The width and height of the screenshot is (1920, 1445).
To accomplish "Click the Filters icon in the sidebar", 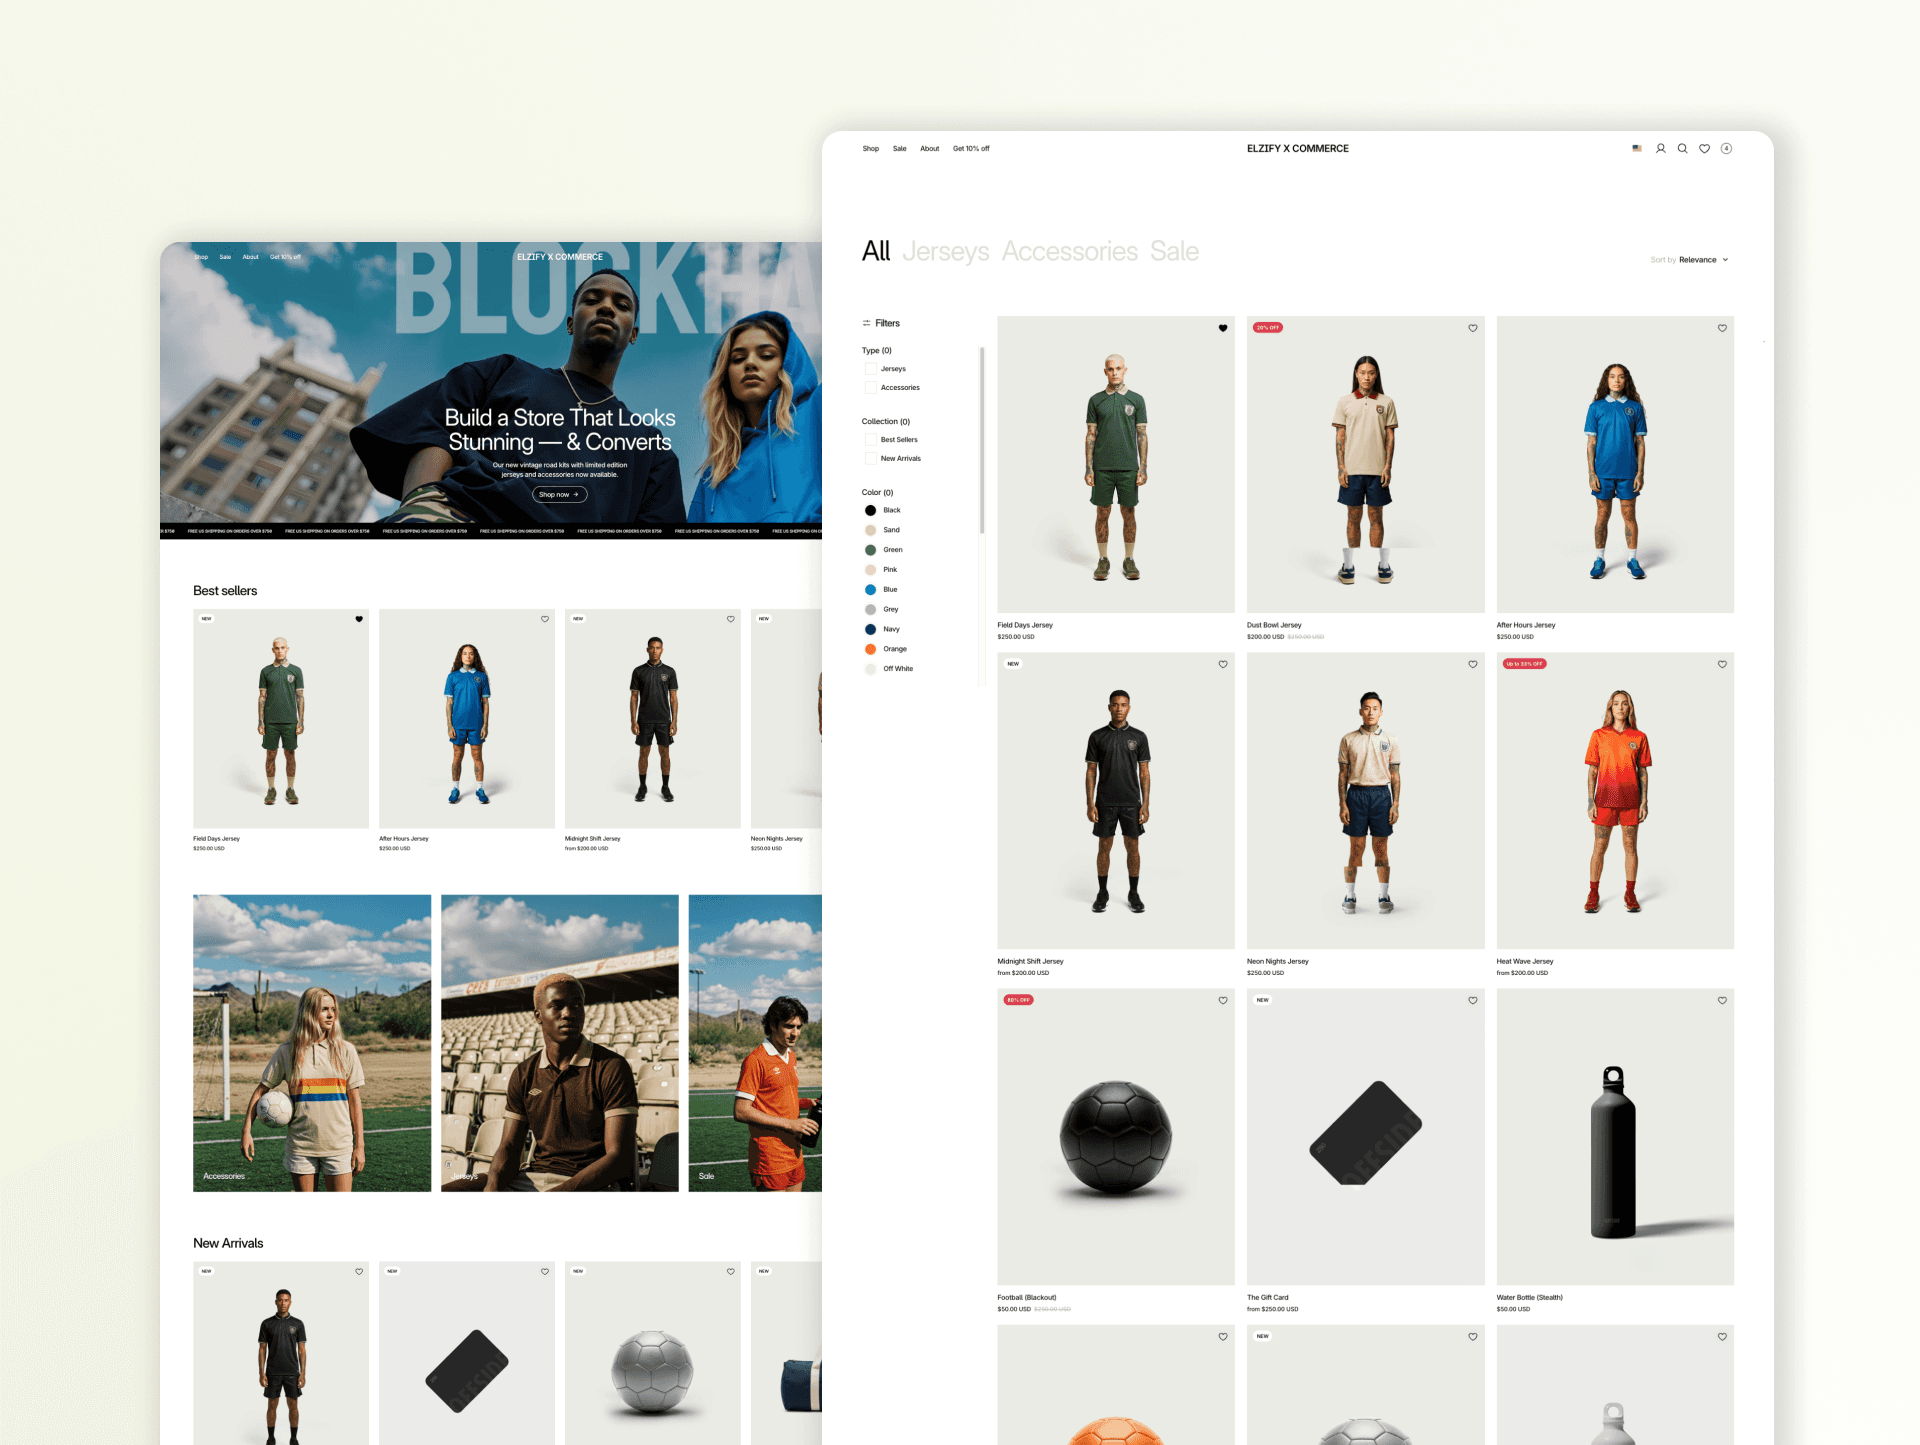I will [866, 323].
